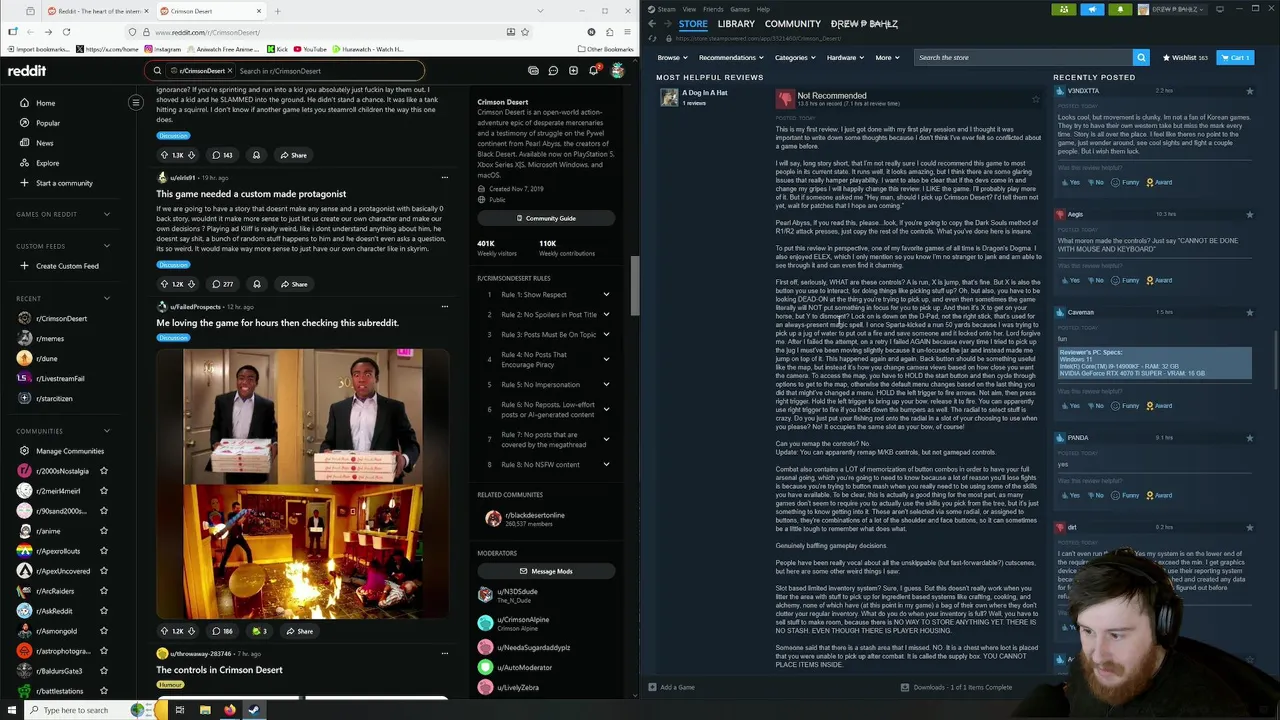The image size is (1280, 720).
Task: Open Steam Friends menu
Action: (713, 9)
